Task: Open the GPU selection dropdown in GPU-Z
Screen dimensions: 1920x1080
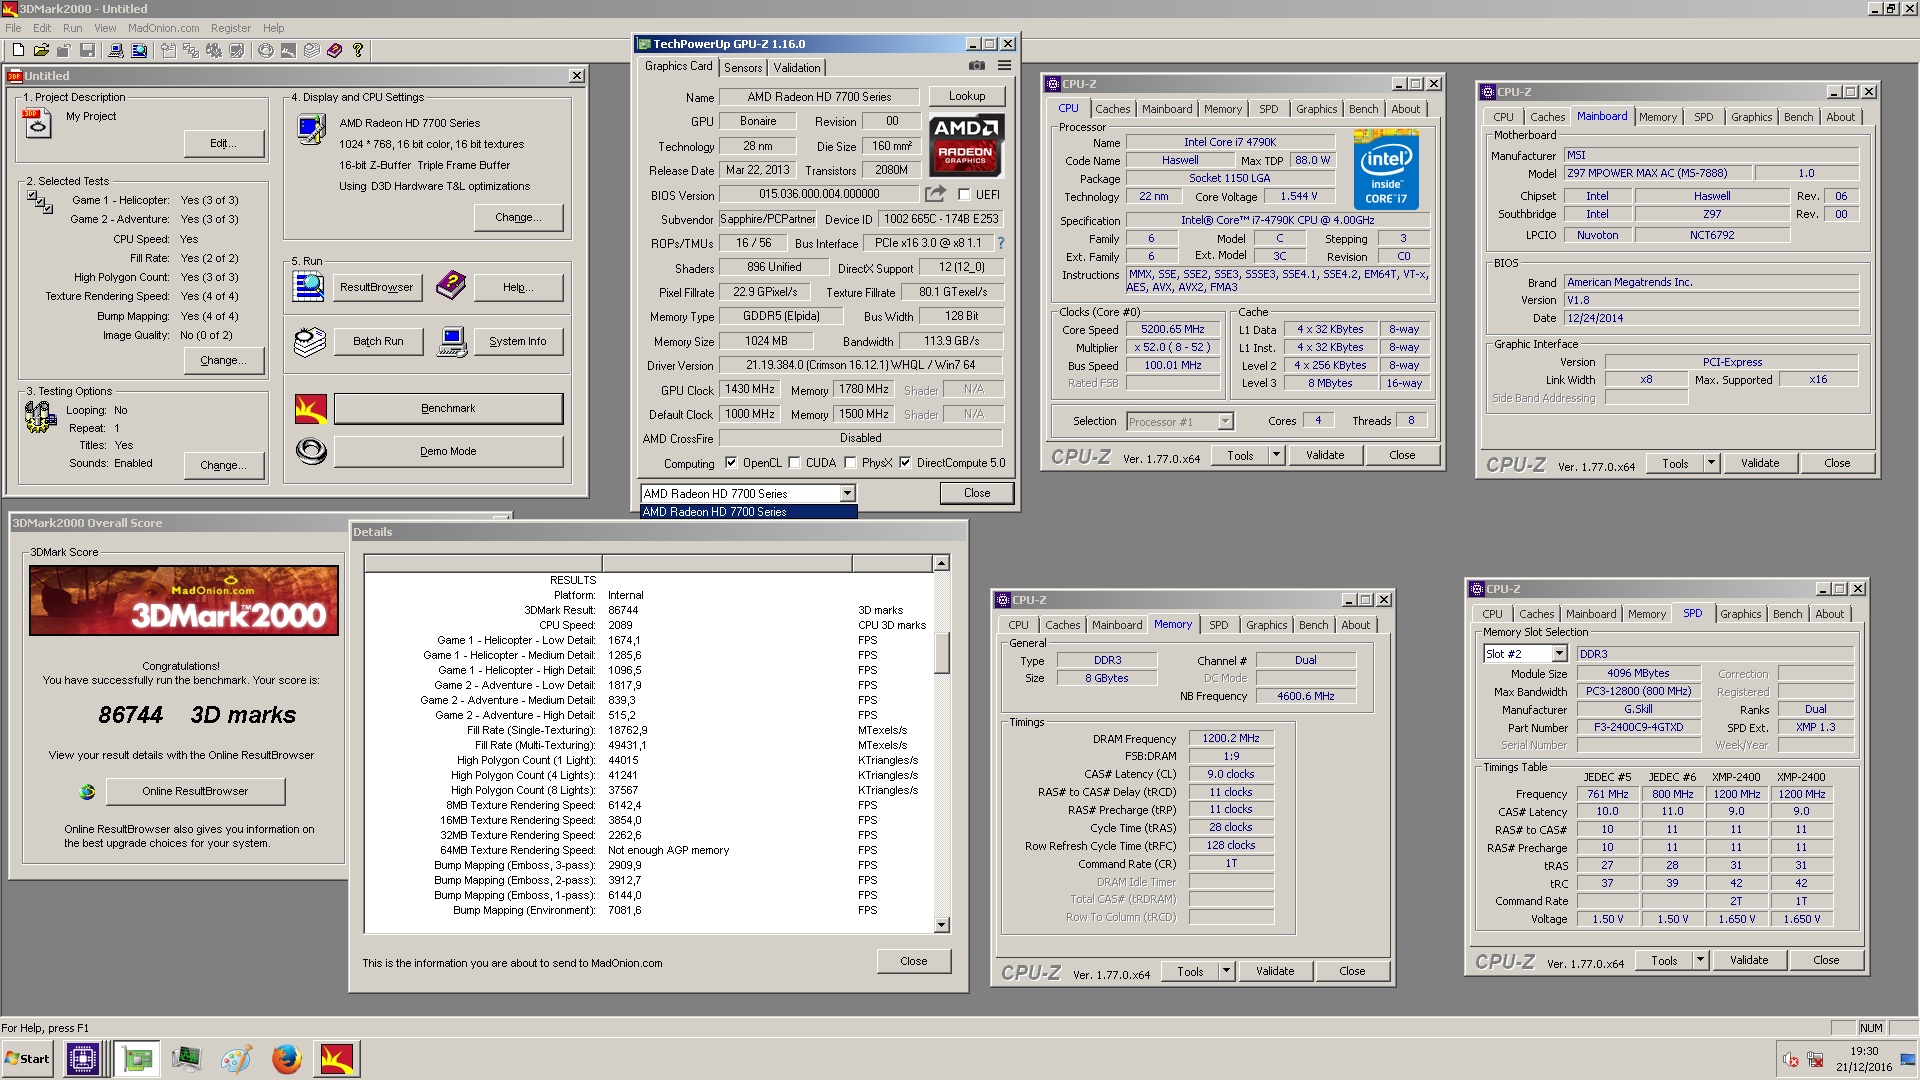Action: (x=847, y=494)
